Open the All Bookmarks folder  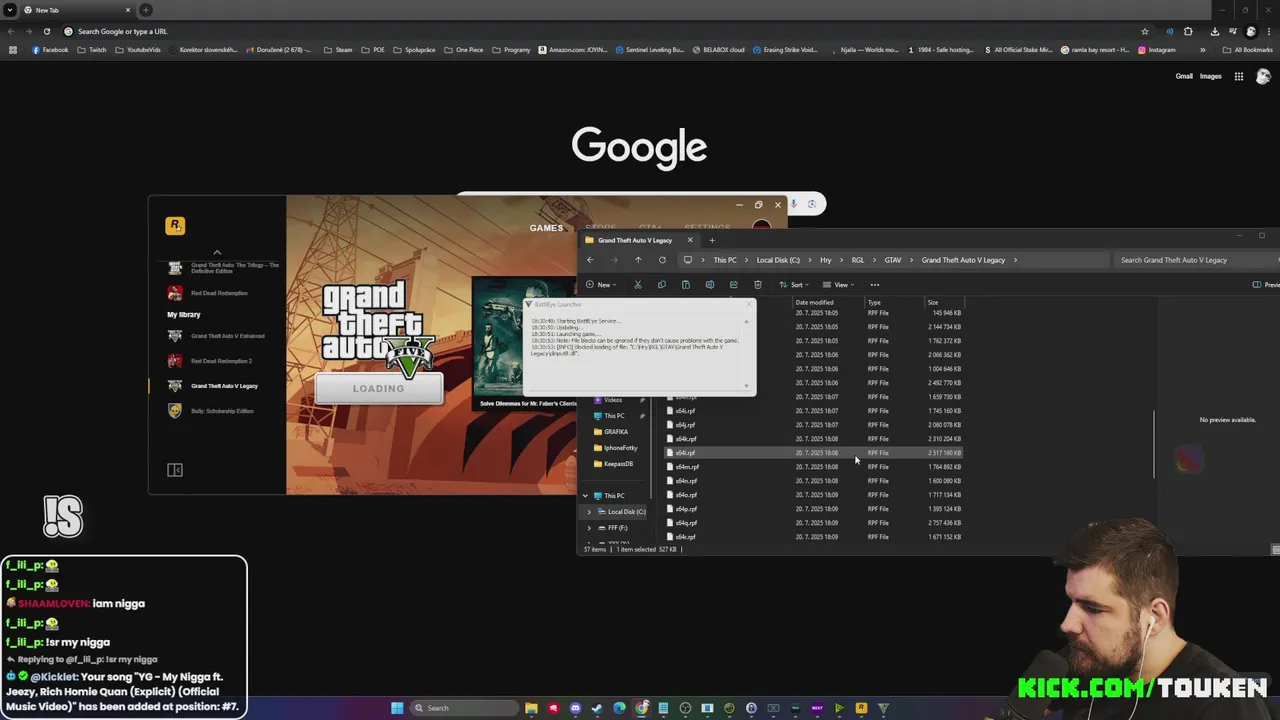tap(1247, 50)
